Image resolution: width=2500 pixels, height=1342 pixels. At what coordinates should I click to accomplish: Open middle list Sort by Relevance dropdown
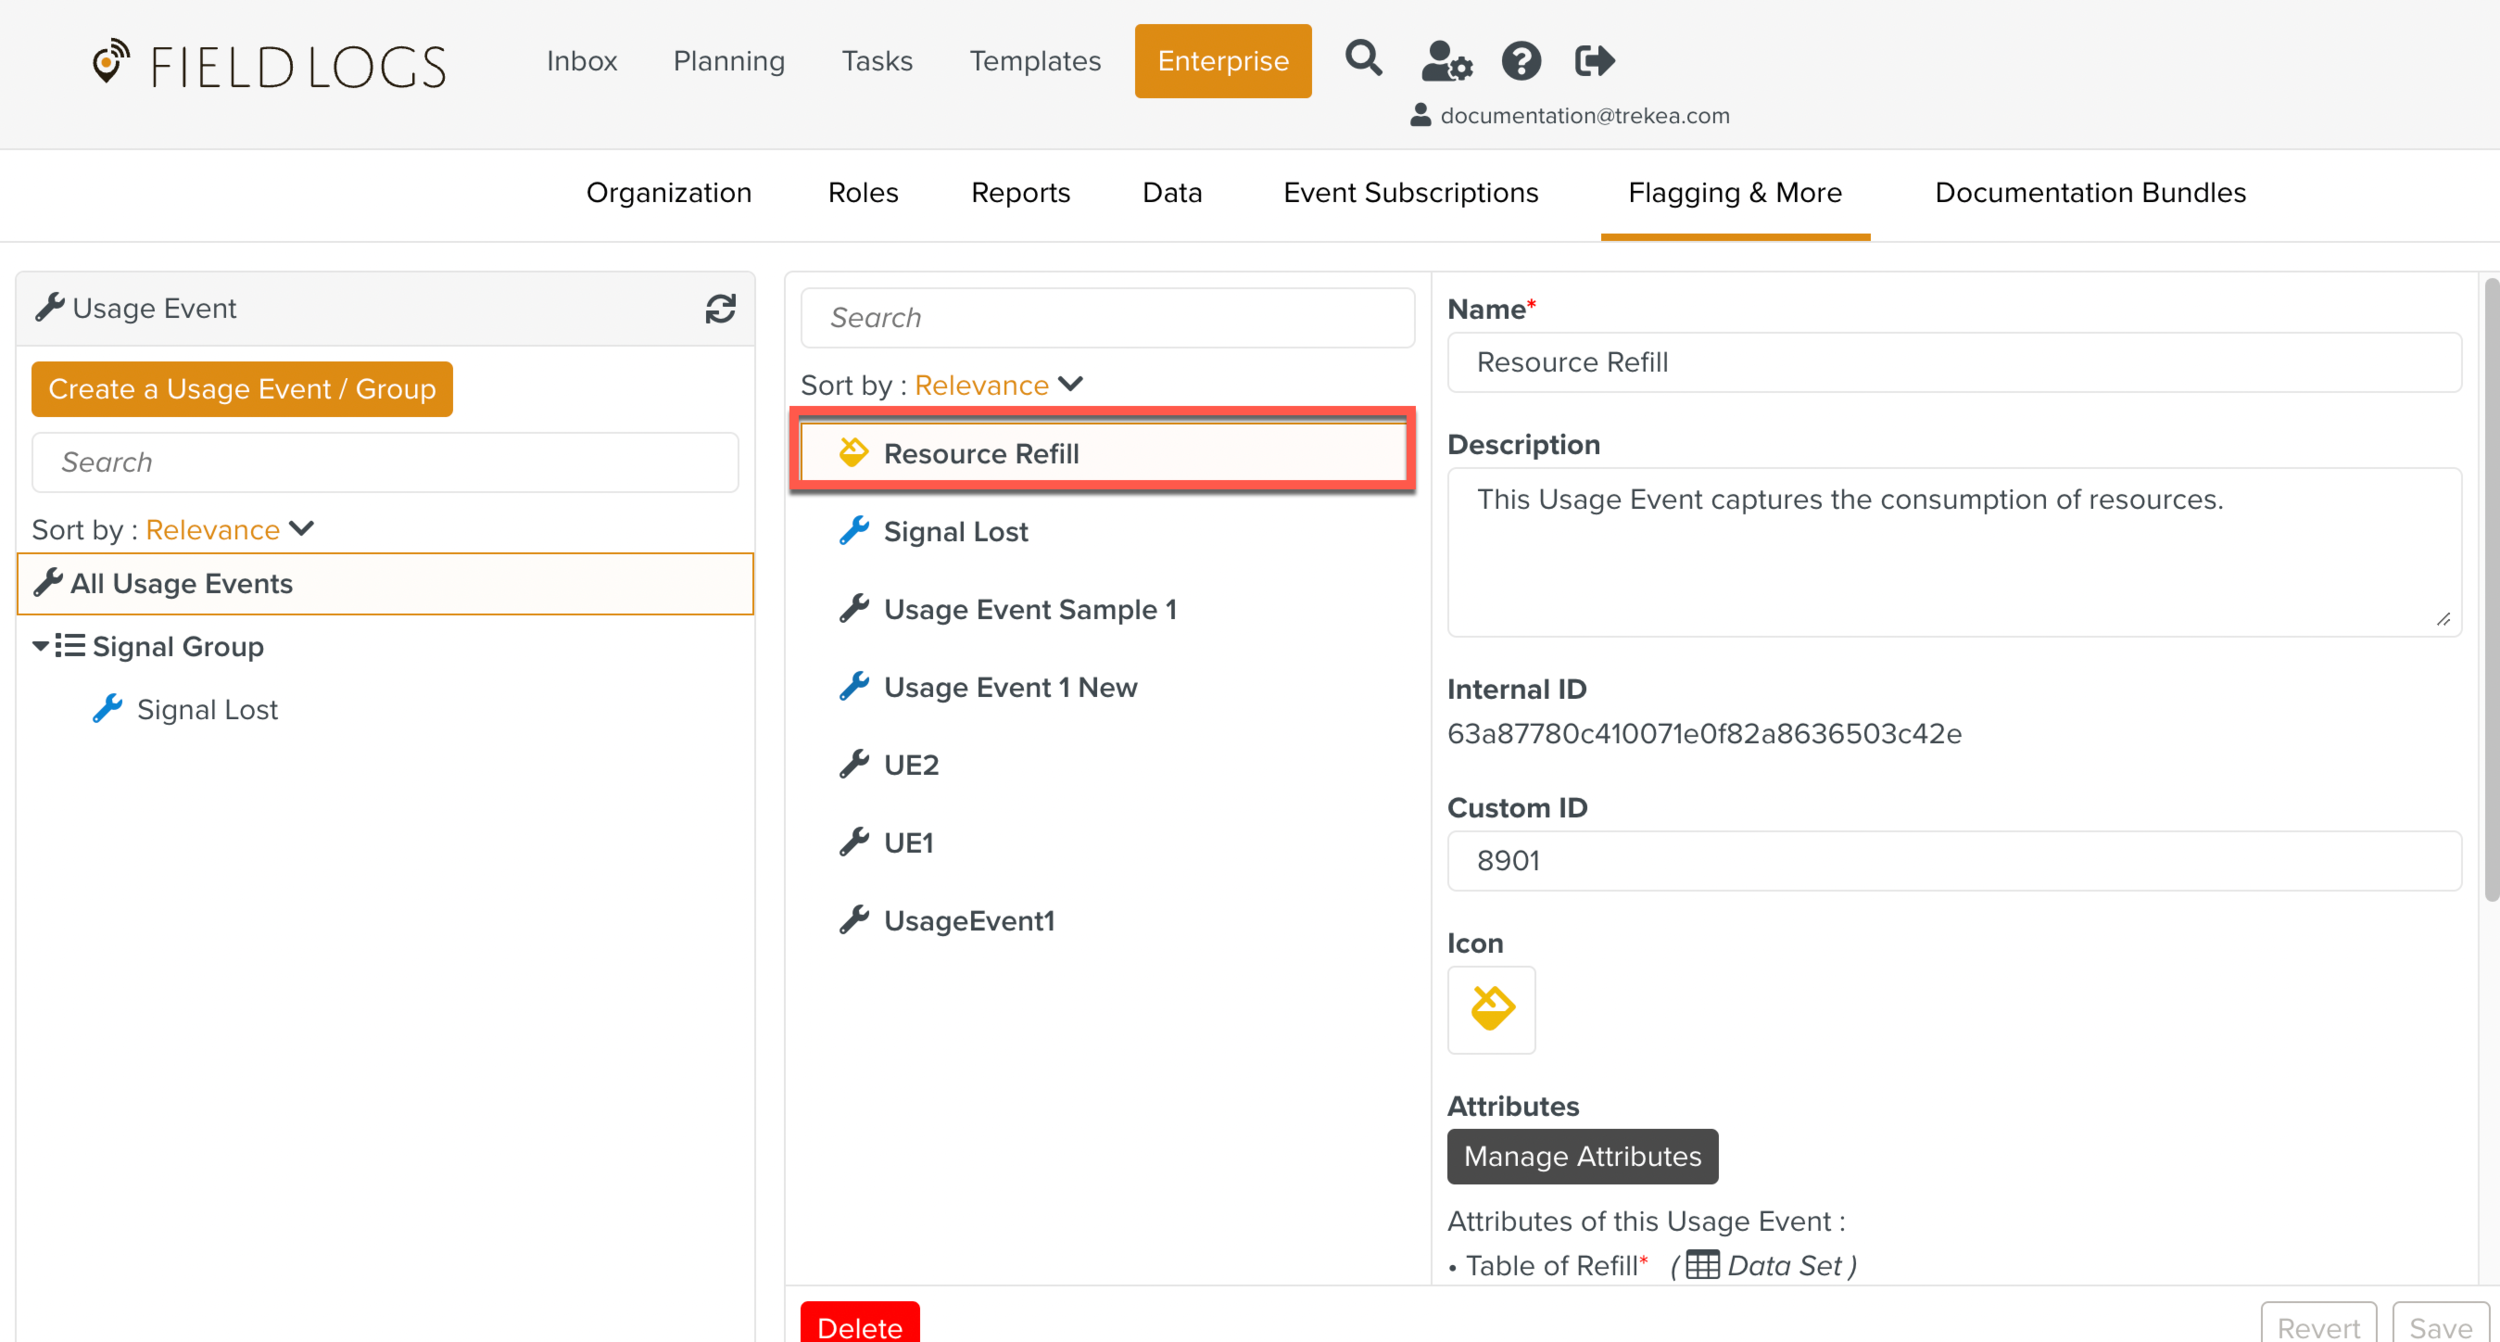point(999,385)
